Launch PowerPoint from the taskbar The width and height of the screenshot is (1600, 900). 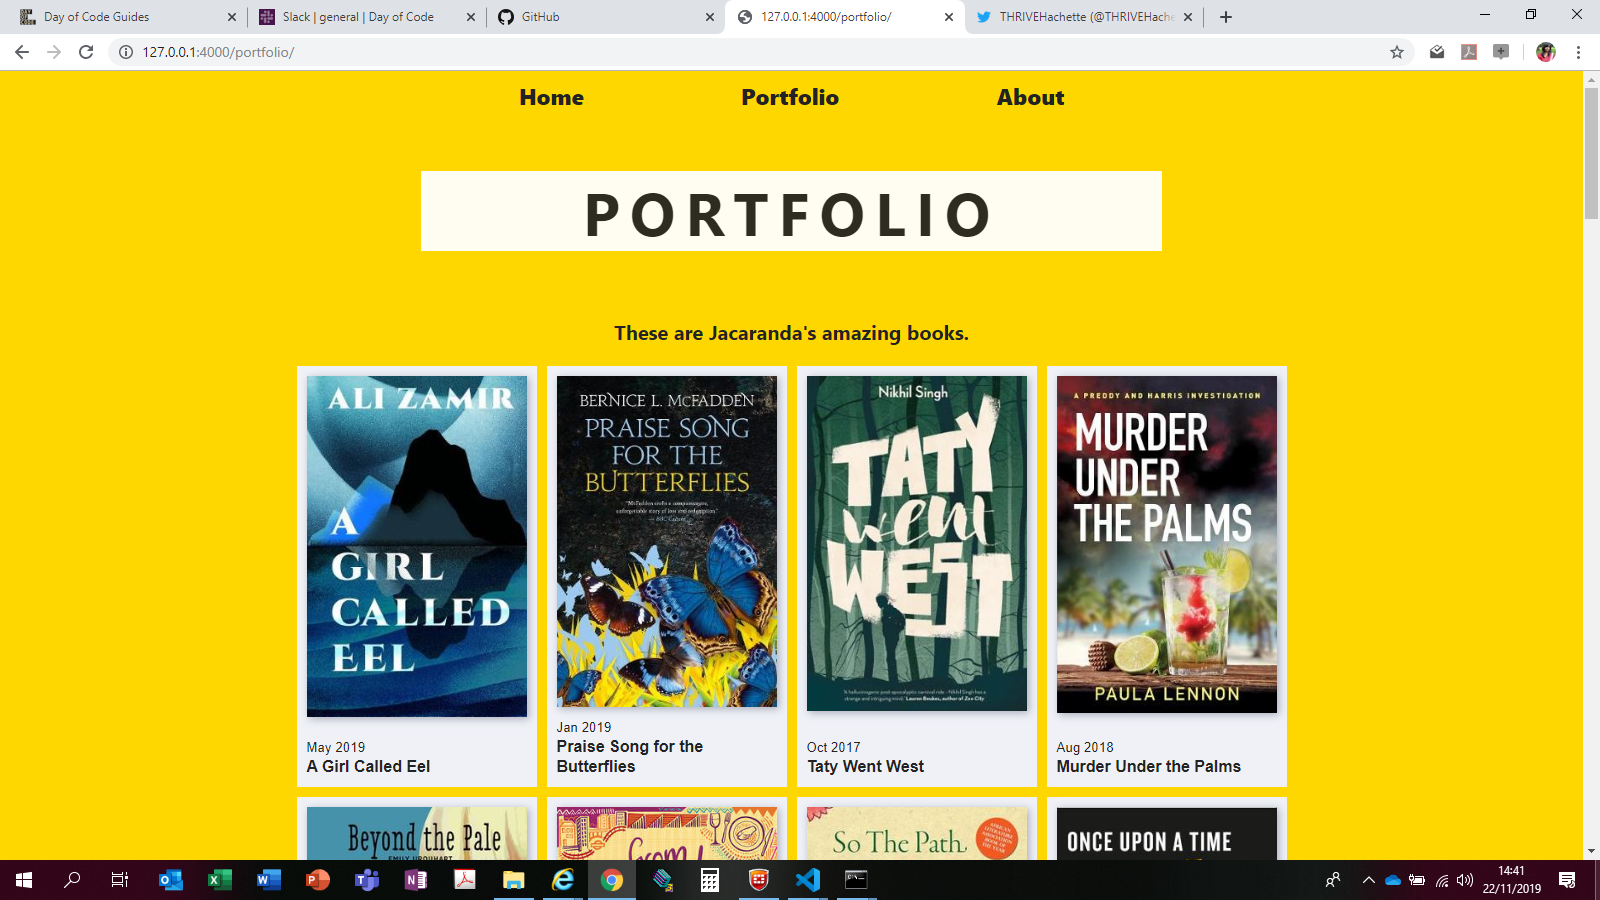click(x=317, y=880)
